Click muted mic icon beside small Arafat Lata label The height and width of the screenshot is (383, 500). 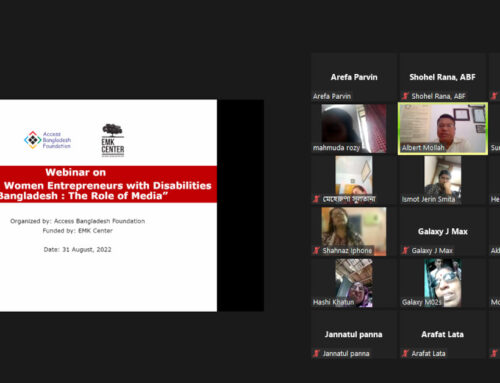coord(405,353)
